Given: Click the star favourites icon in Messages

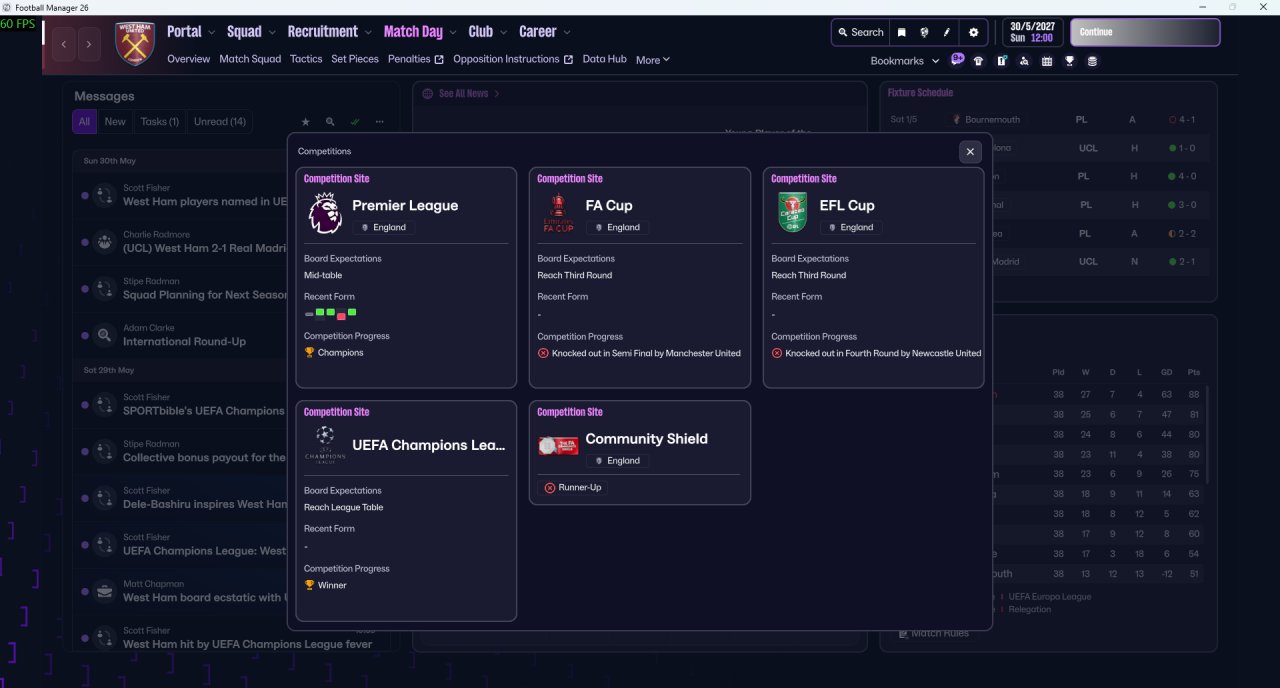Looking at the screenshot, I should (x=305, y=122).
